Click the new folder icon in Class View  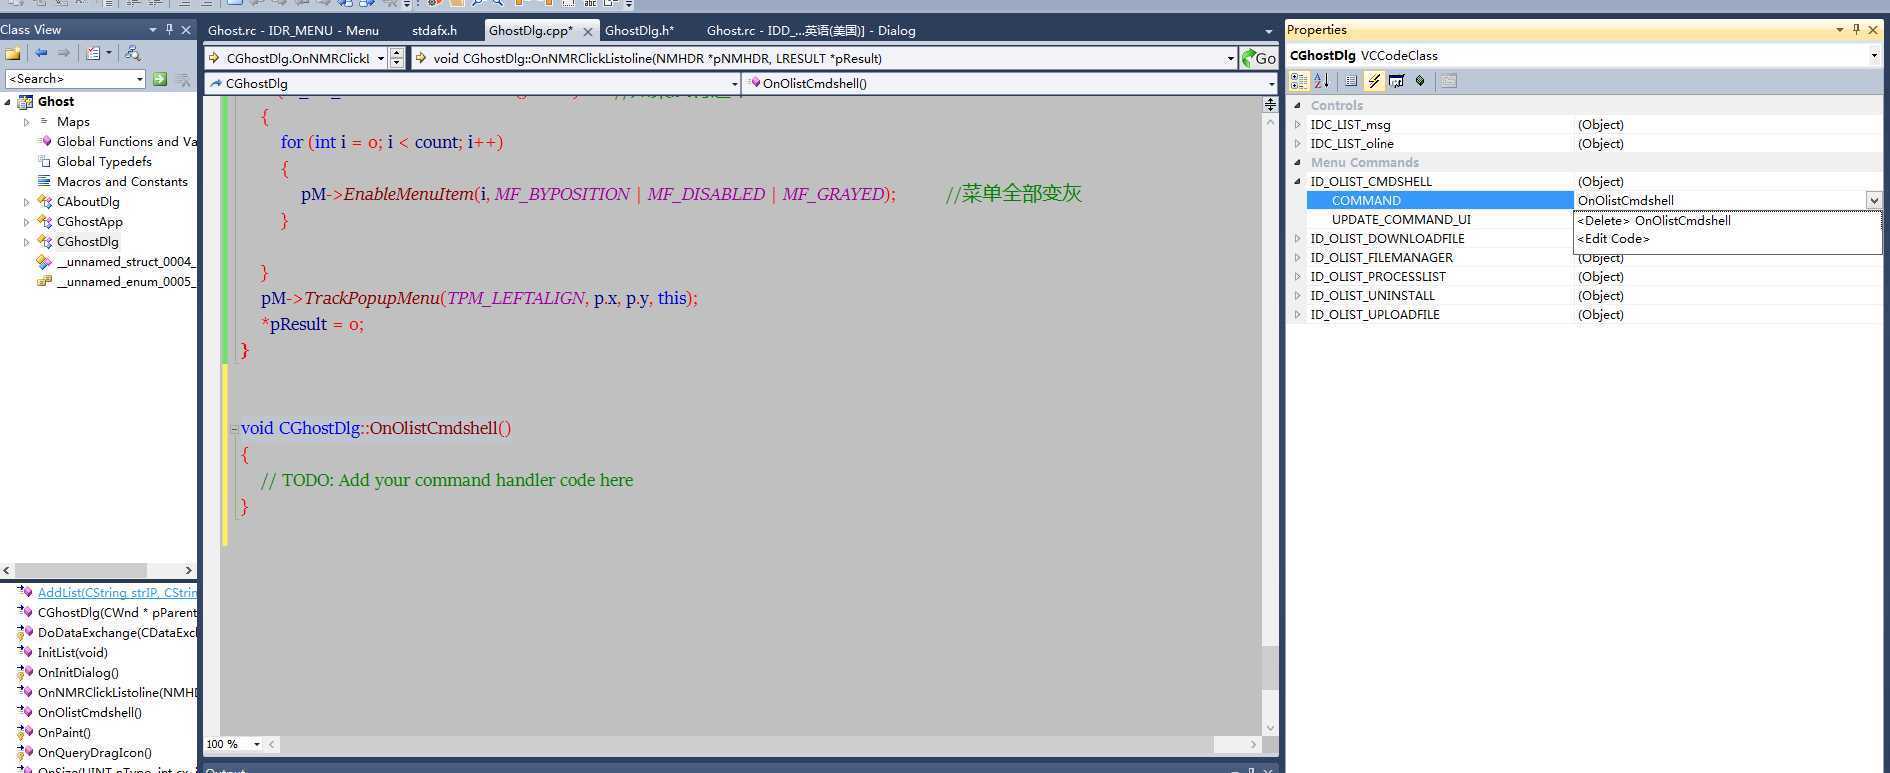(x=13, y=53)
